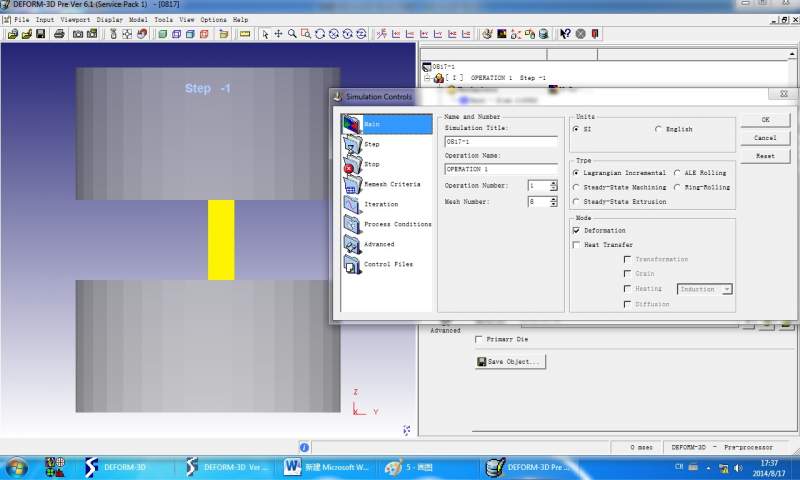Decrease the Mesh Number spinner

[x=554, y=205]
